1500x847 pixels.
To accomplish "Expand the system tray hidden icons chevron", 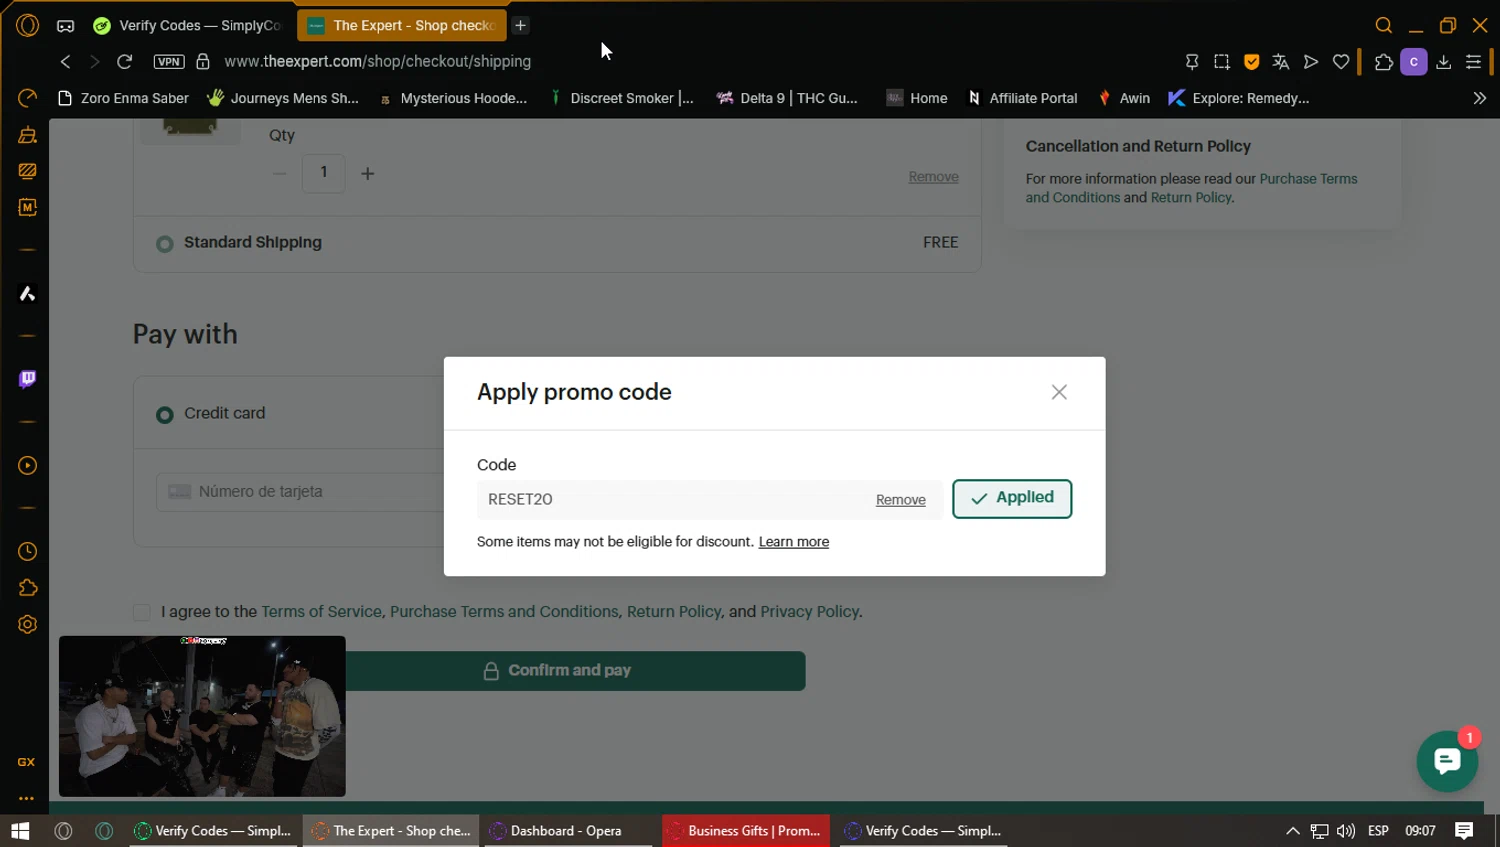I will tap(1292, 831).
